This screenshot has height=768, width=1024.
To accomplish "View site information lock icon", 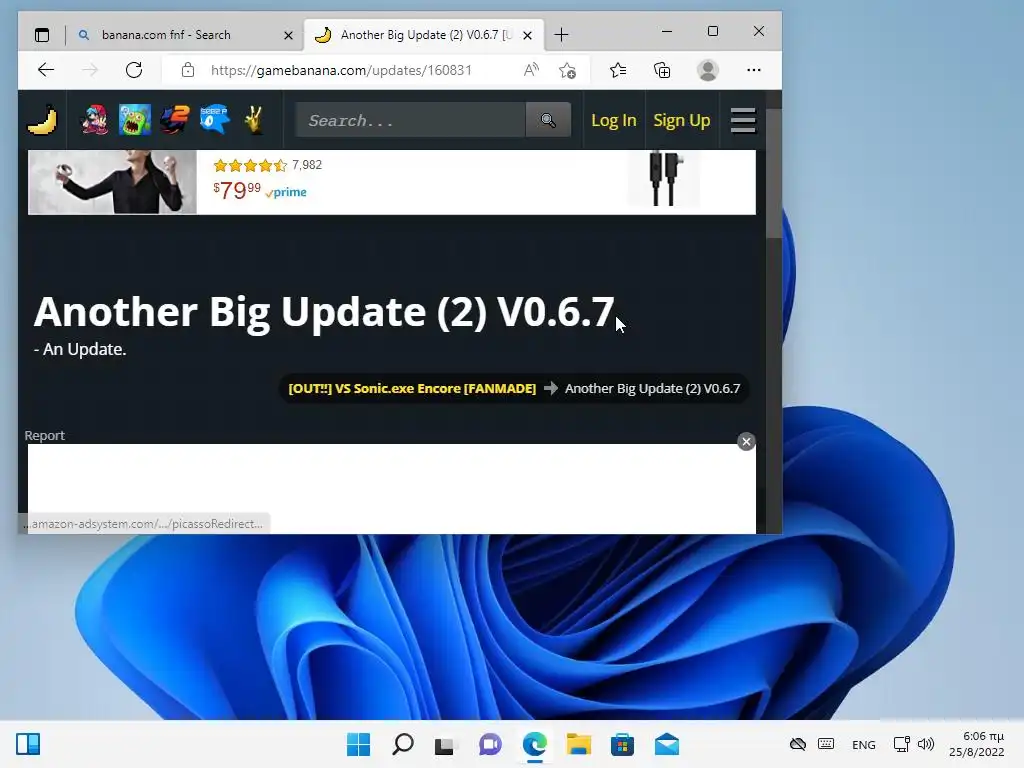I will pos(188,70).
